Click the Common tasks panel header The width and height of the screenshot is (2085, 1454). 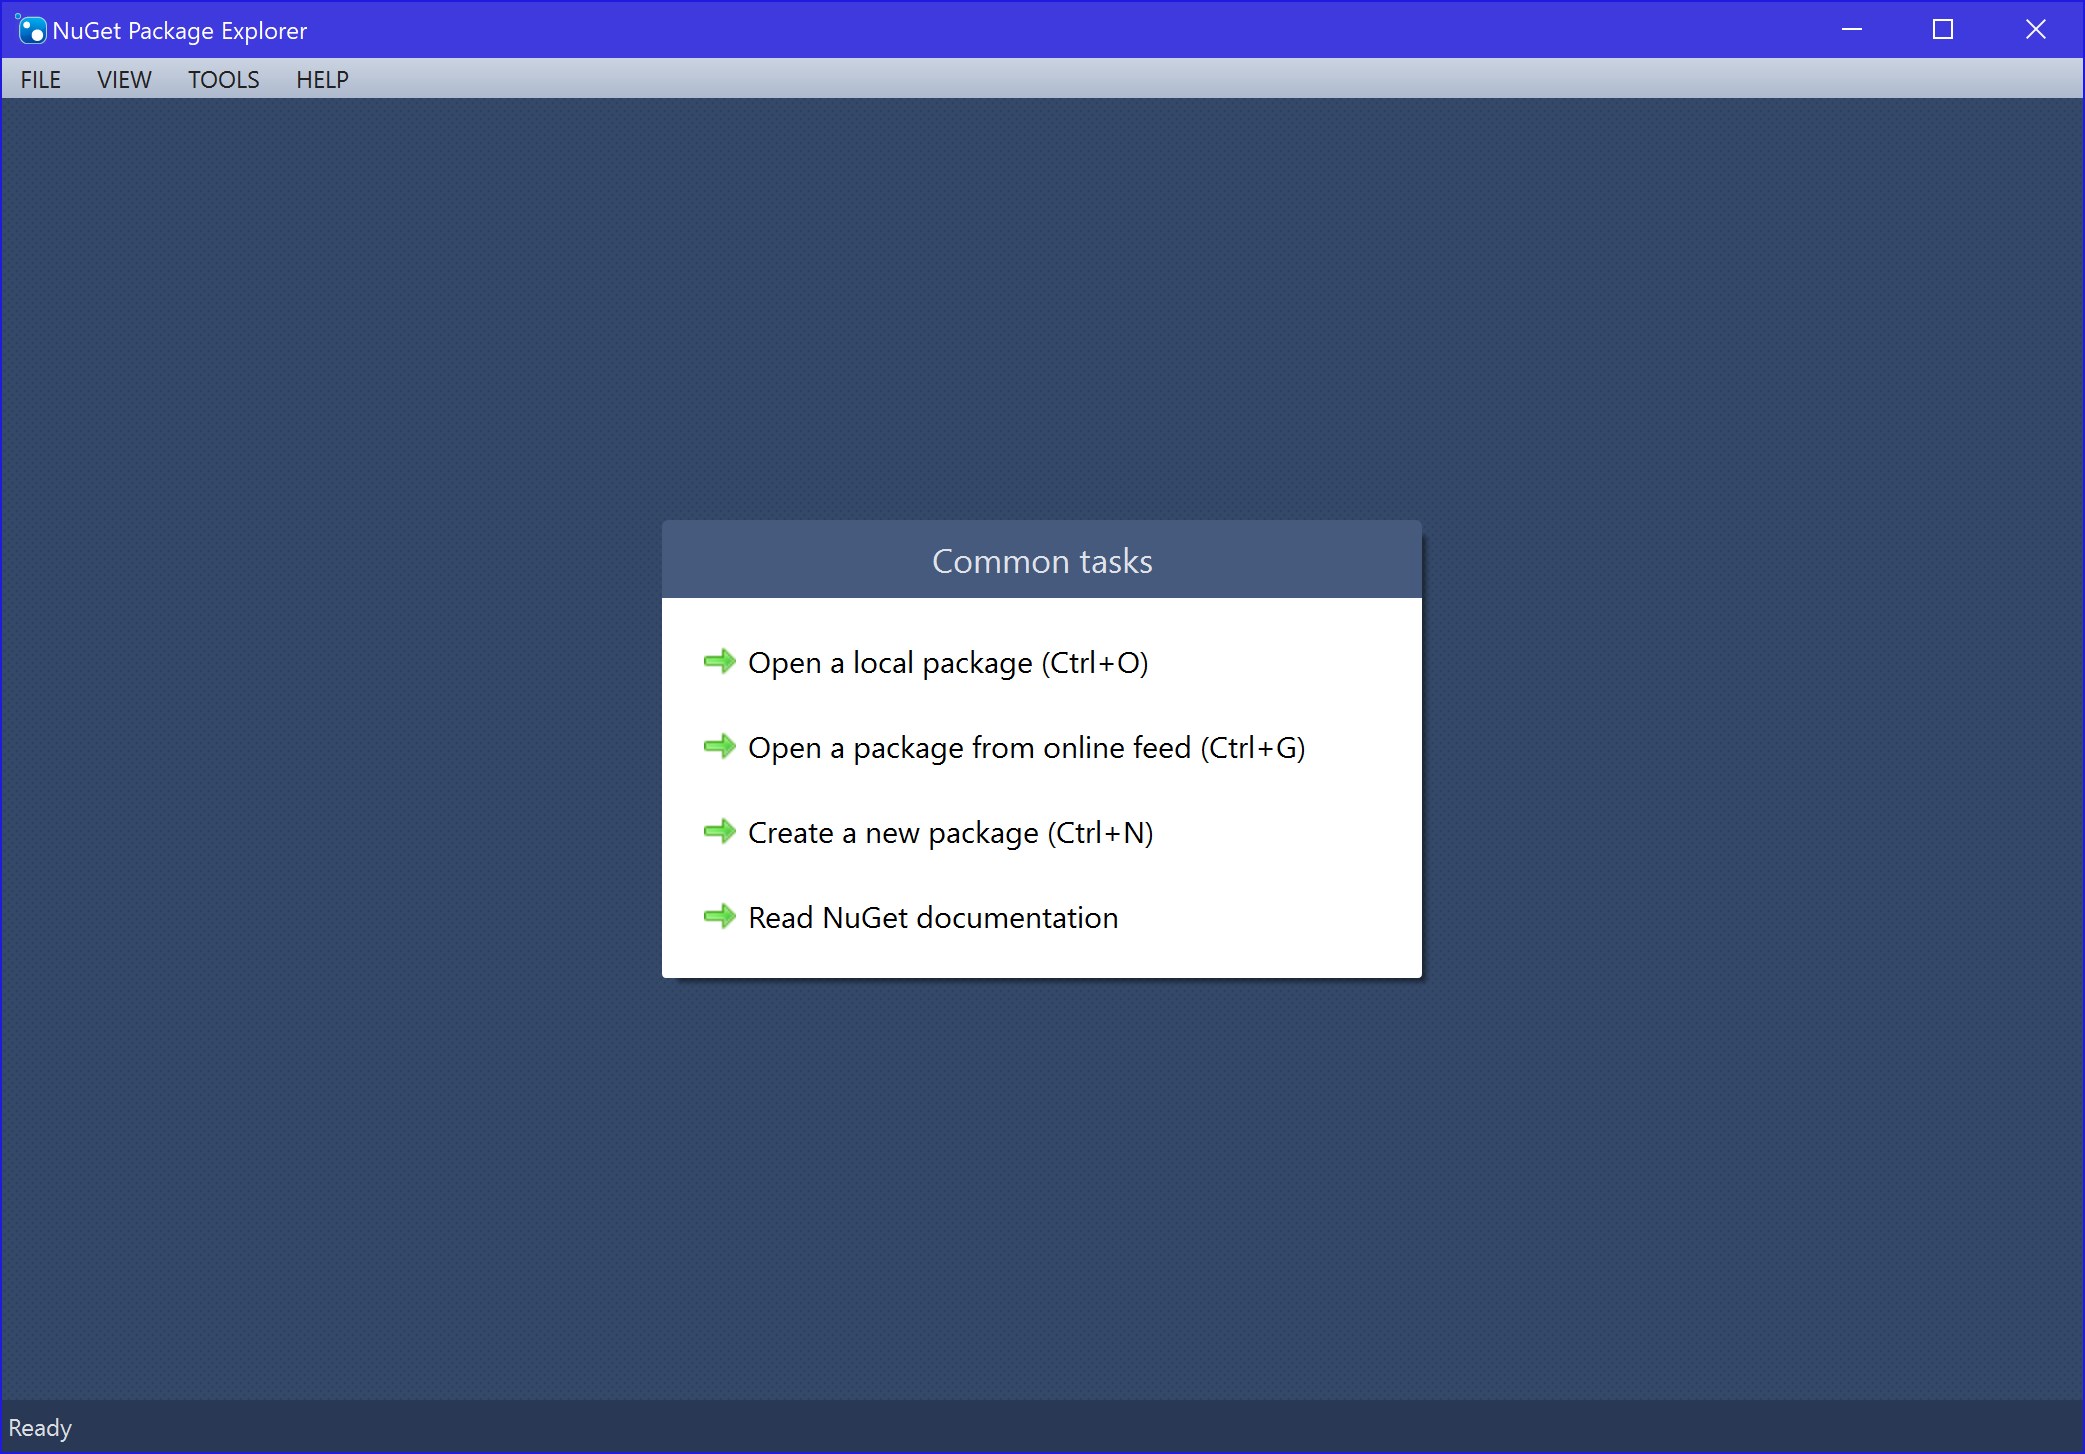click(x=1041, y=561)
